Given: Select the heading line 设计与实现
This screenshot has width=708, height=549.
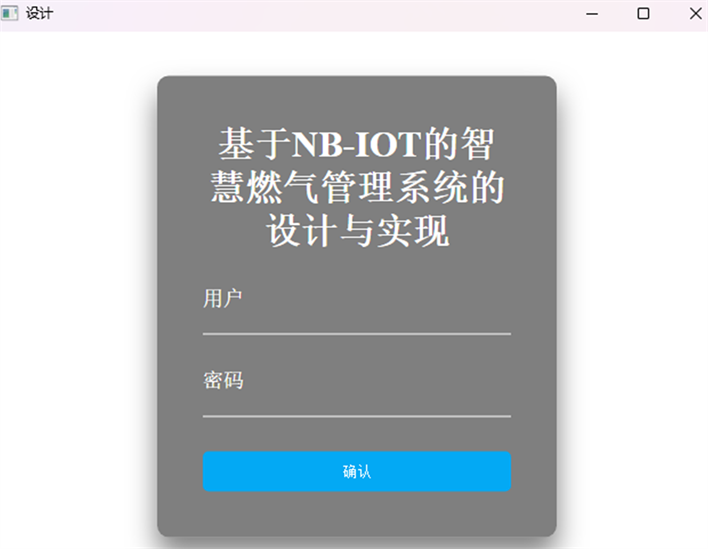Looking at the screenshot, I should tap(358, 230).
